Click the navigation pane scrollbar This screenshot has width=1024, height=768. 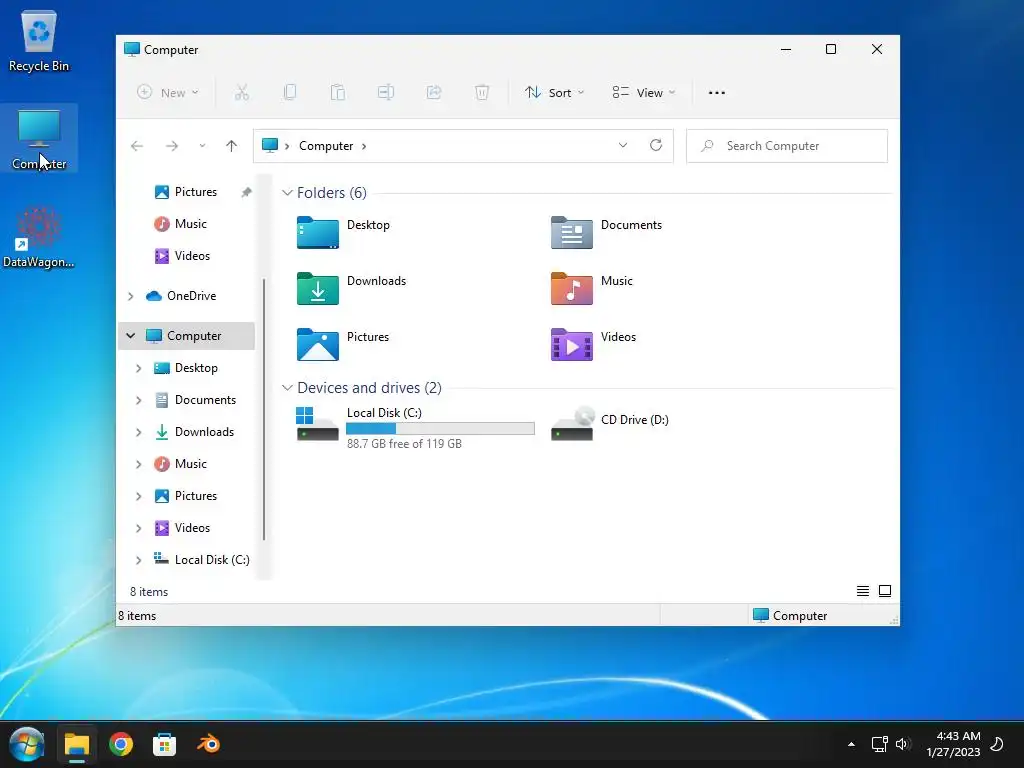[x=264, y=409]
